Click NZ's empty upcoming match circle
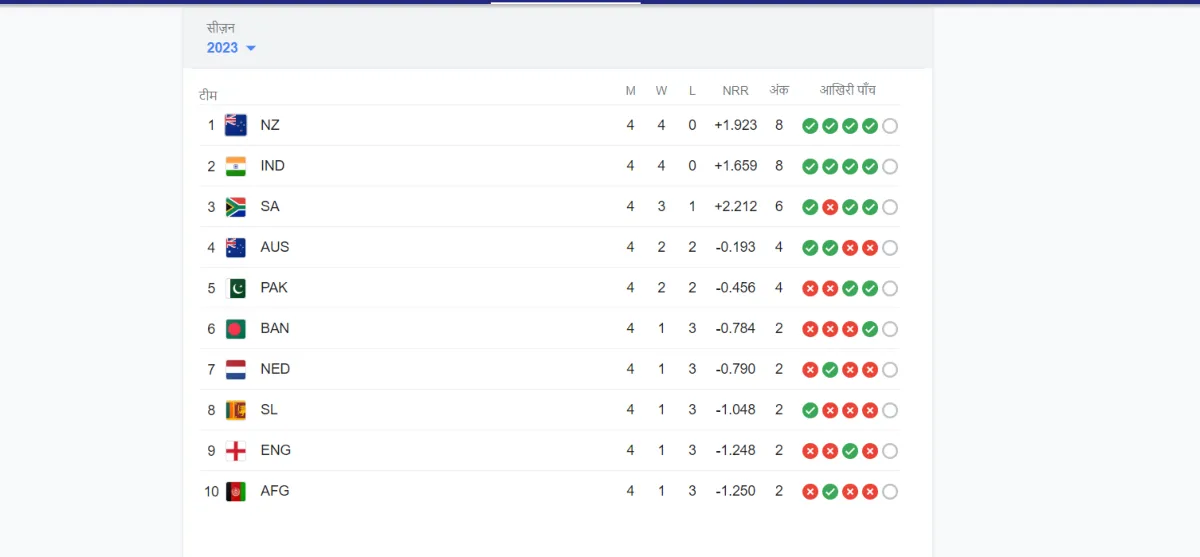Viewport: 1200px width, 557px height. click(890, 126)
